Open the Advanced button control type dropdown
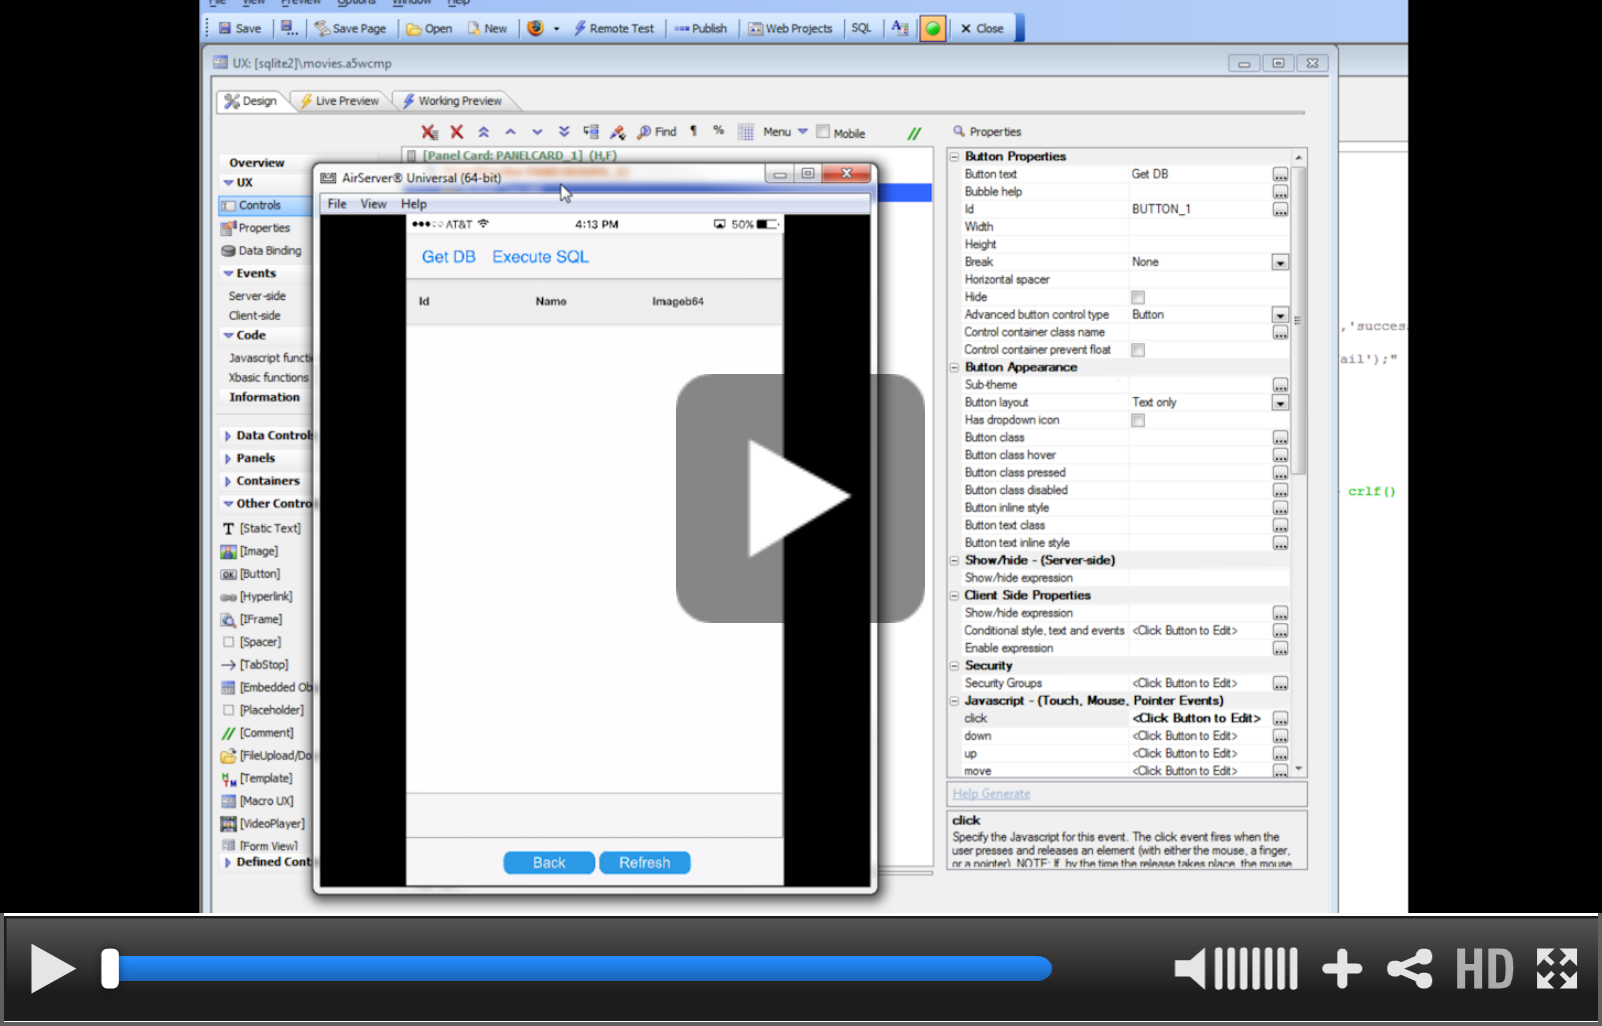 [1280, 315]
